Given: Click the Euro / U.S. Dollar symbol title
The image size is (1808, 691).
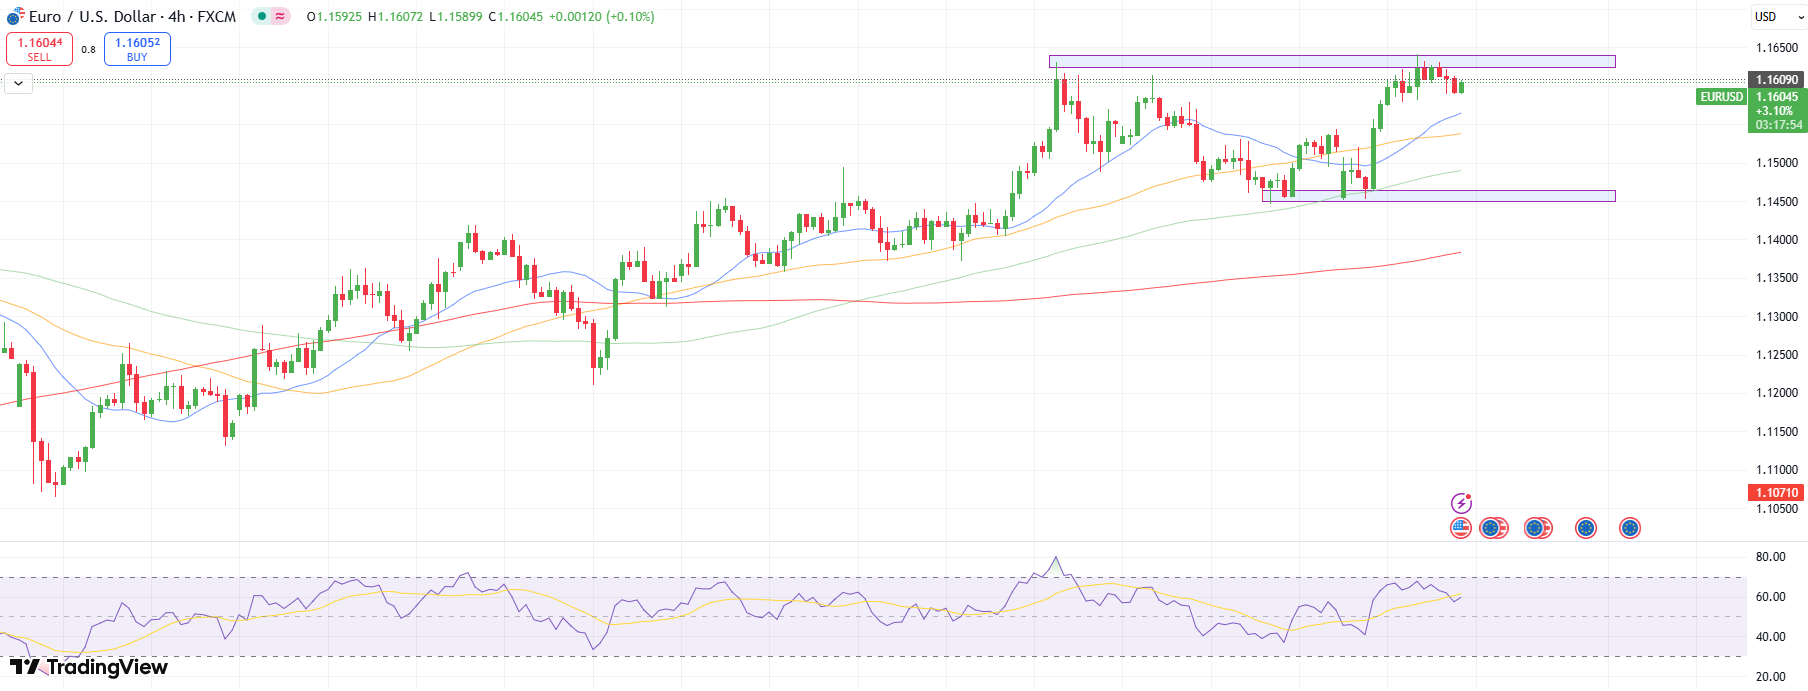Looking at the screenshot, I should coord(132,16).
